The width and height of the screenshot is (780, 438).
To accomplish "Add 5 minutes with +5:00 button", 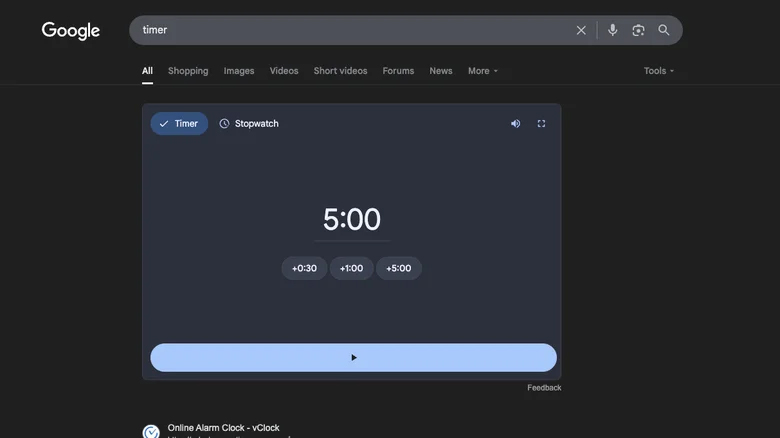I will (398, 268).
